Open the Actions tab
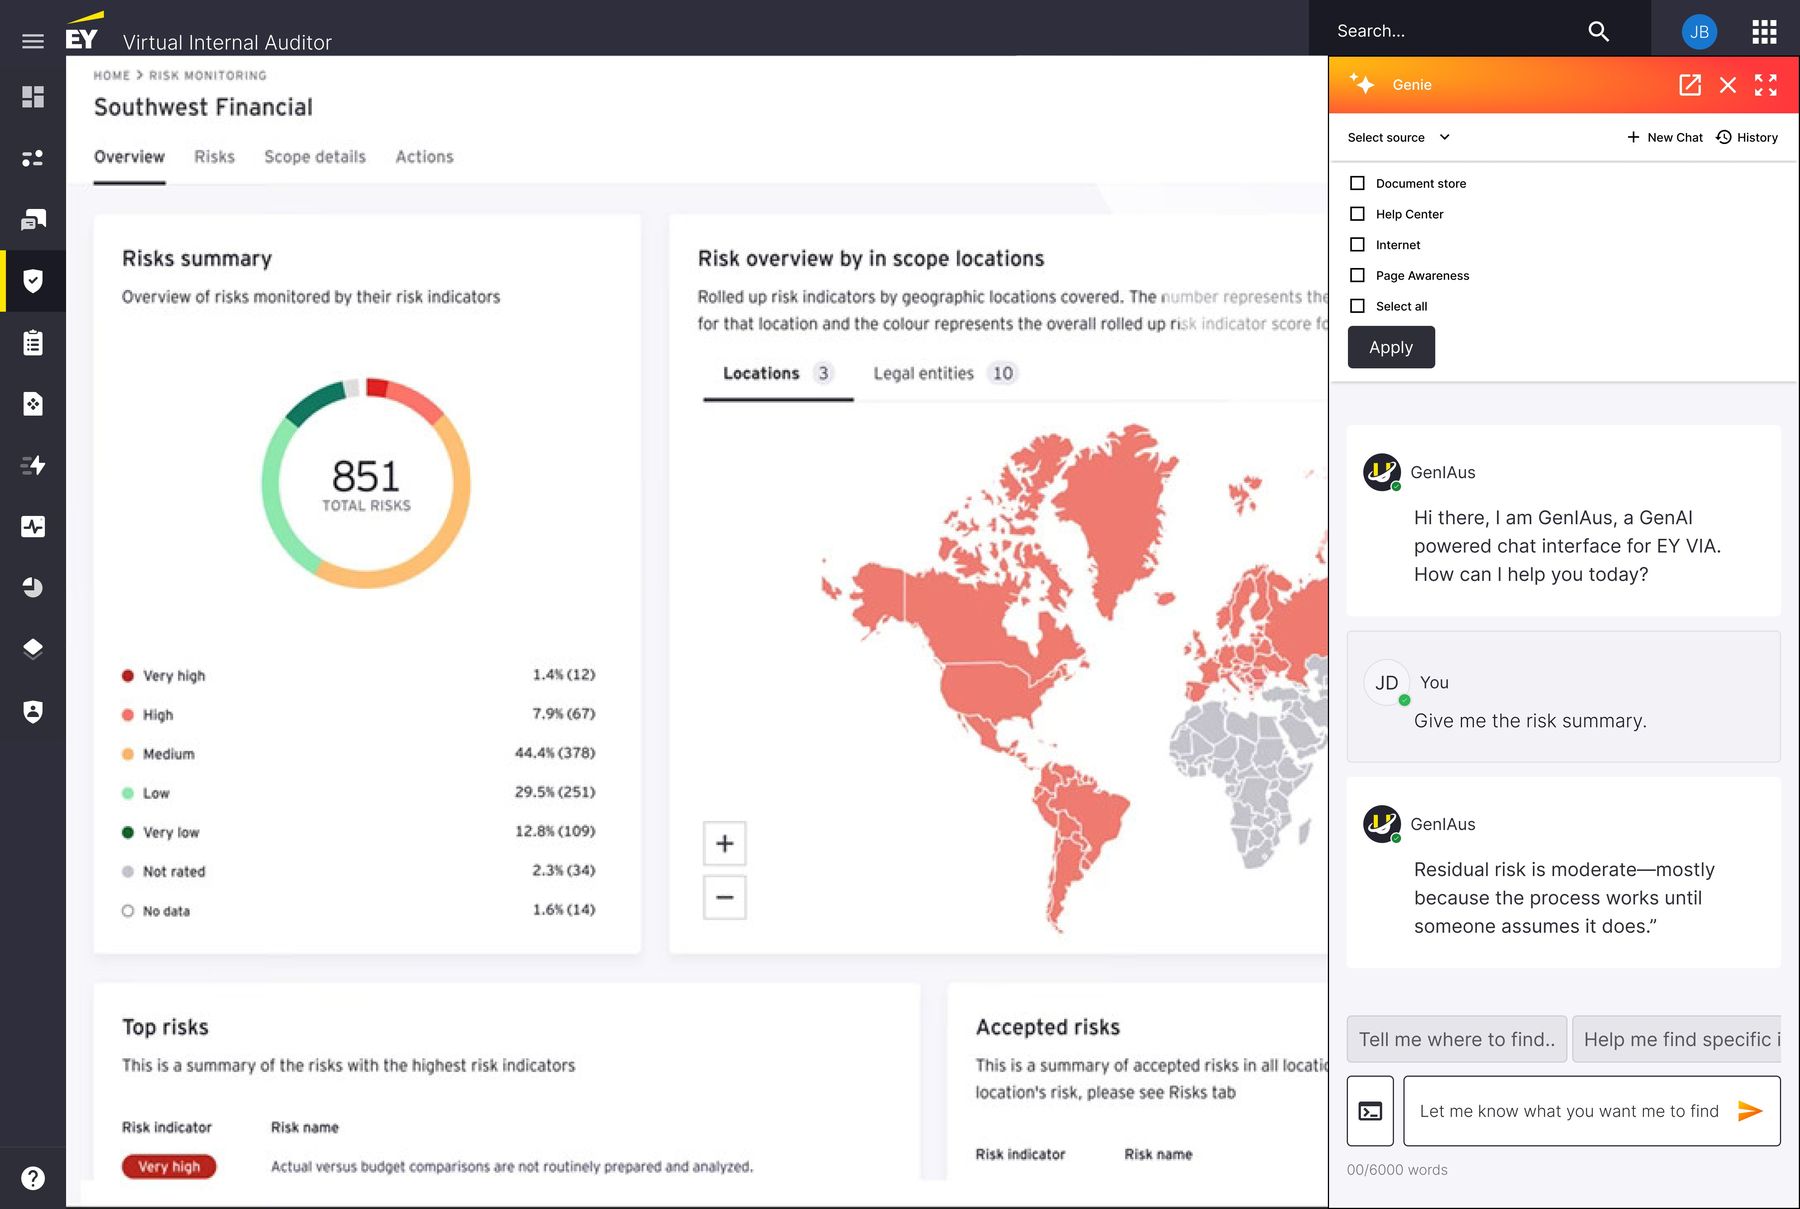Viewport: 1800px width, 1209px height. click(x=424, y=157)
